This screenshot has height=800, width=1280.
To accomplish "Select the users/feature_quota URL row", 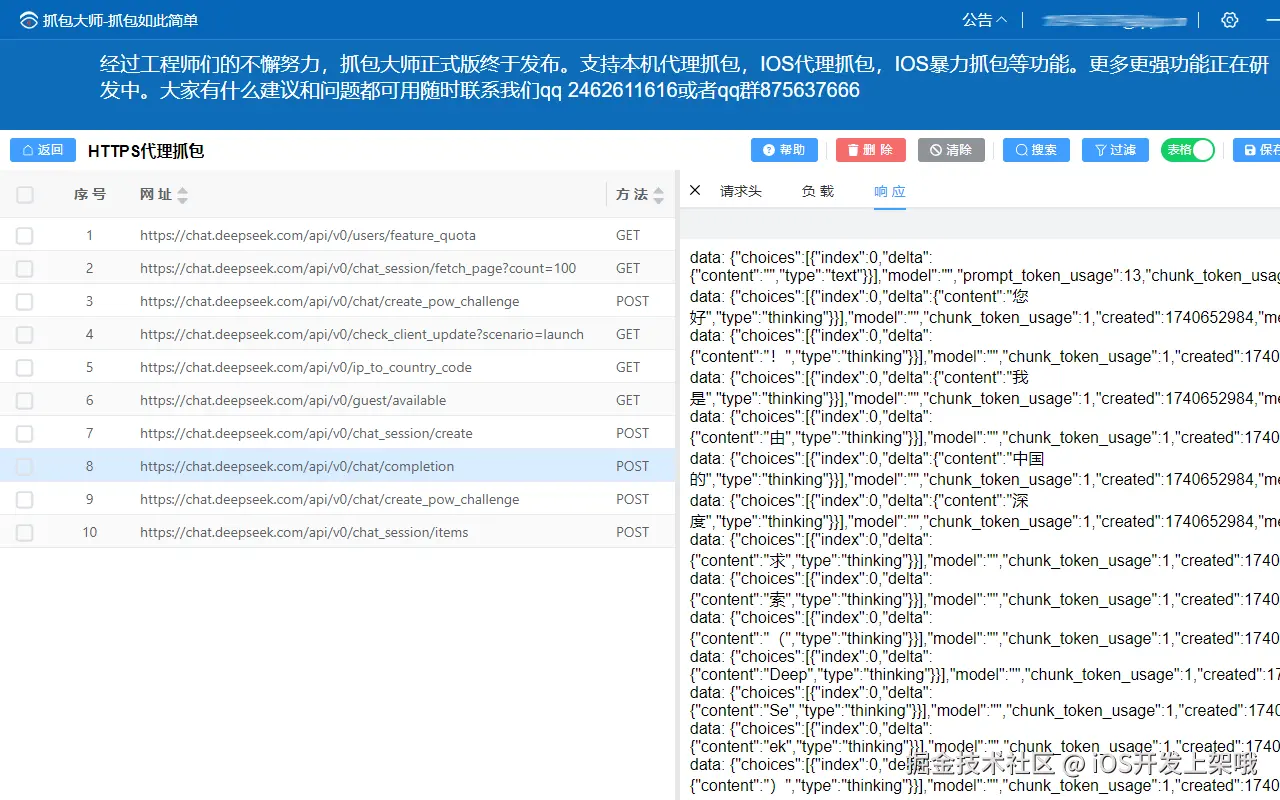I will pyautogui.click(x=308, y=235).
